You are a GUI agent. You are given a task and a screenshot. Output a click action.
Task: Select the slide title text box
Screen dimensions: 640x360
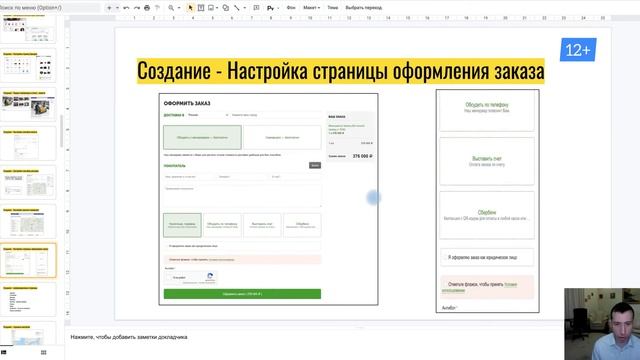340,71
